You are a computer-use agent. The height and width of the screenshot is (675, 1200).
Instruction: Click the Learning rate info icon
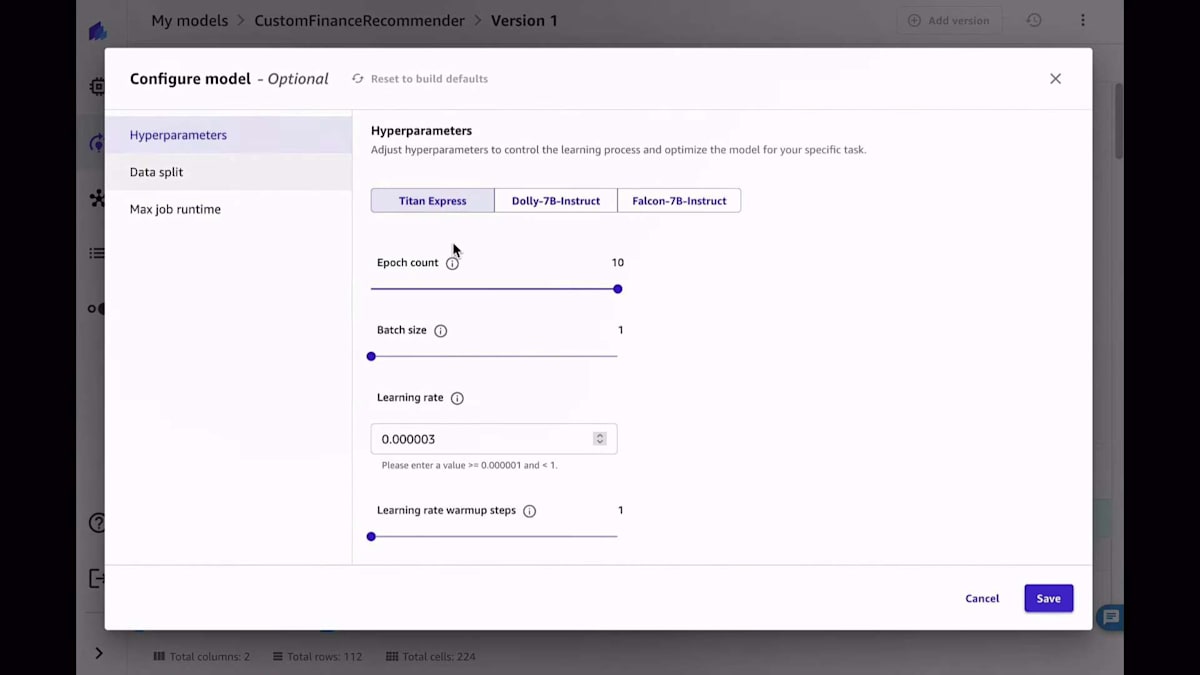457,398
